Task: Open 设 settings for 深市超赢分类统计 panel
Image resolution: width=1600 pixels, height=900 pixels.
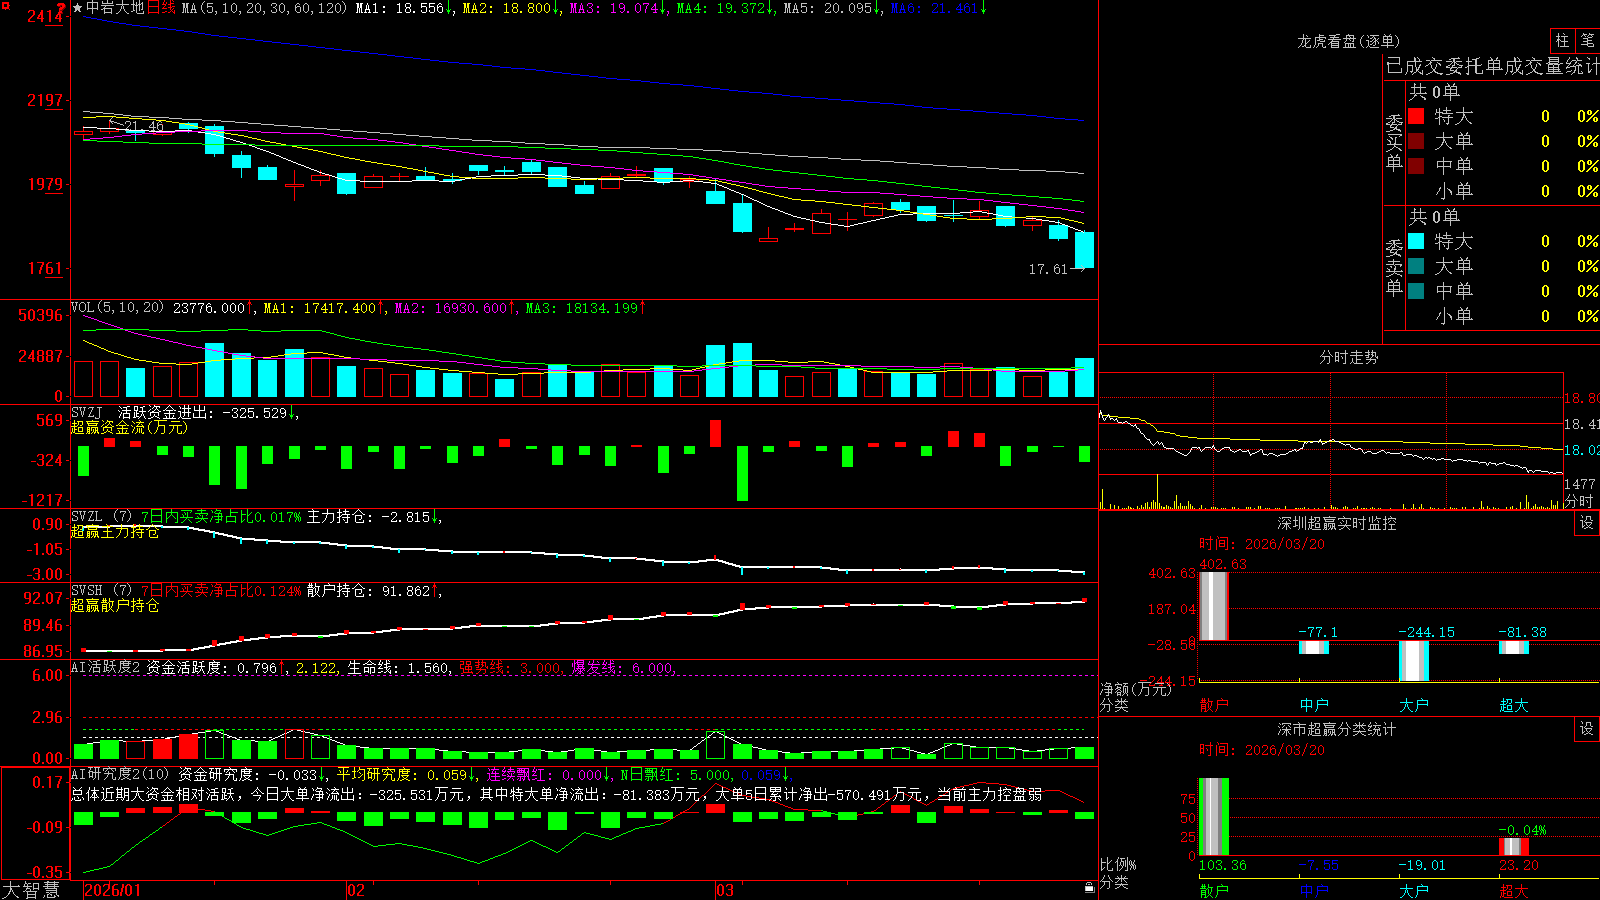Action: click(x=1587, y=729)
